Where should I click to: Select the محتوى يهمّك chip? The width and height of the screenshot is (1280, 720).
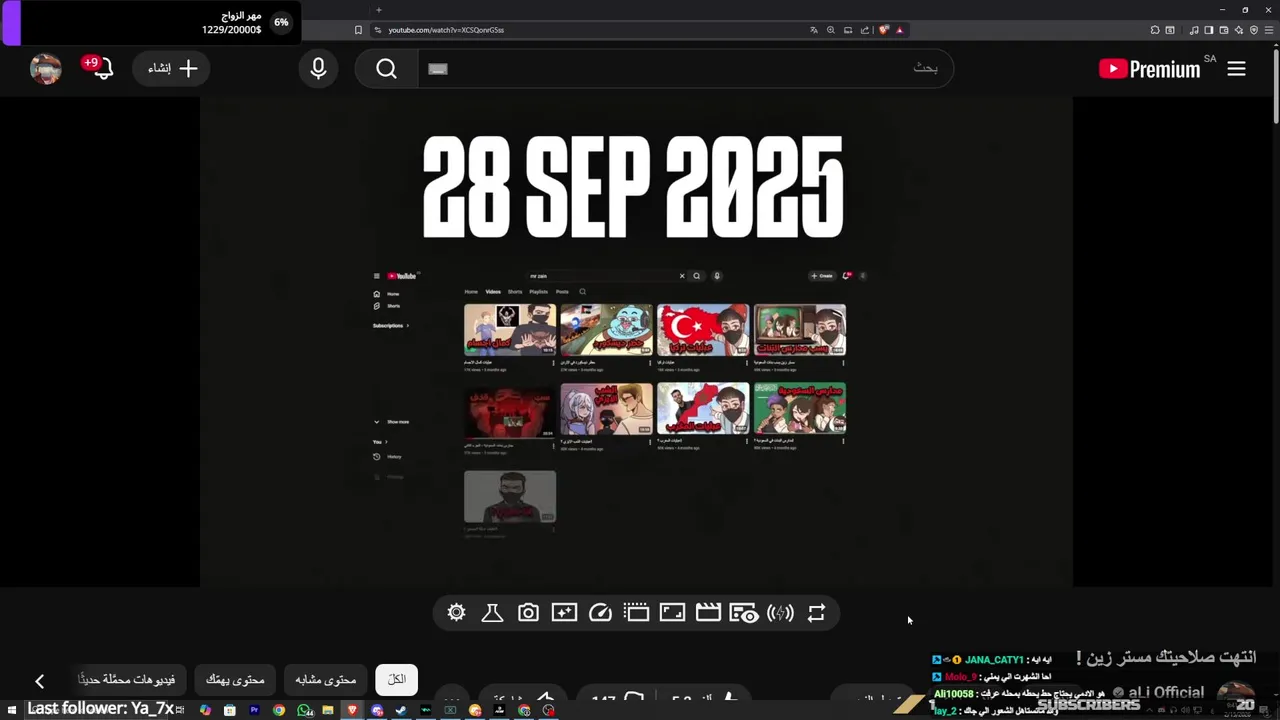tap(235, 680)
